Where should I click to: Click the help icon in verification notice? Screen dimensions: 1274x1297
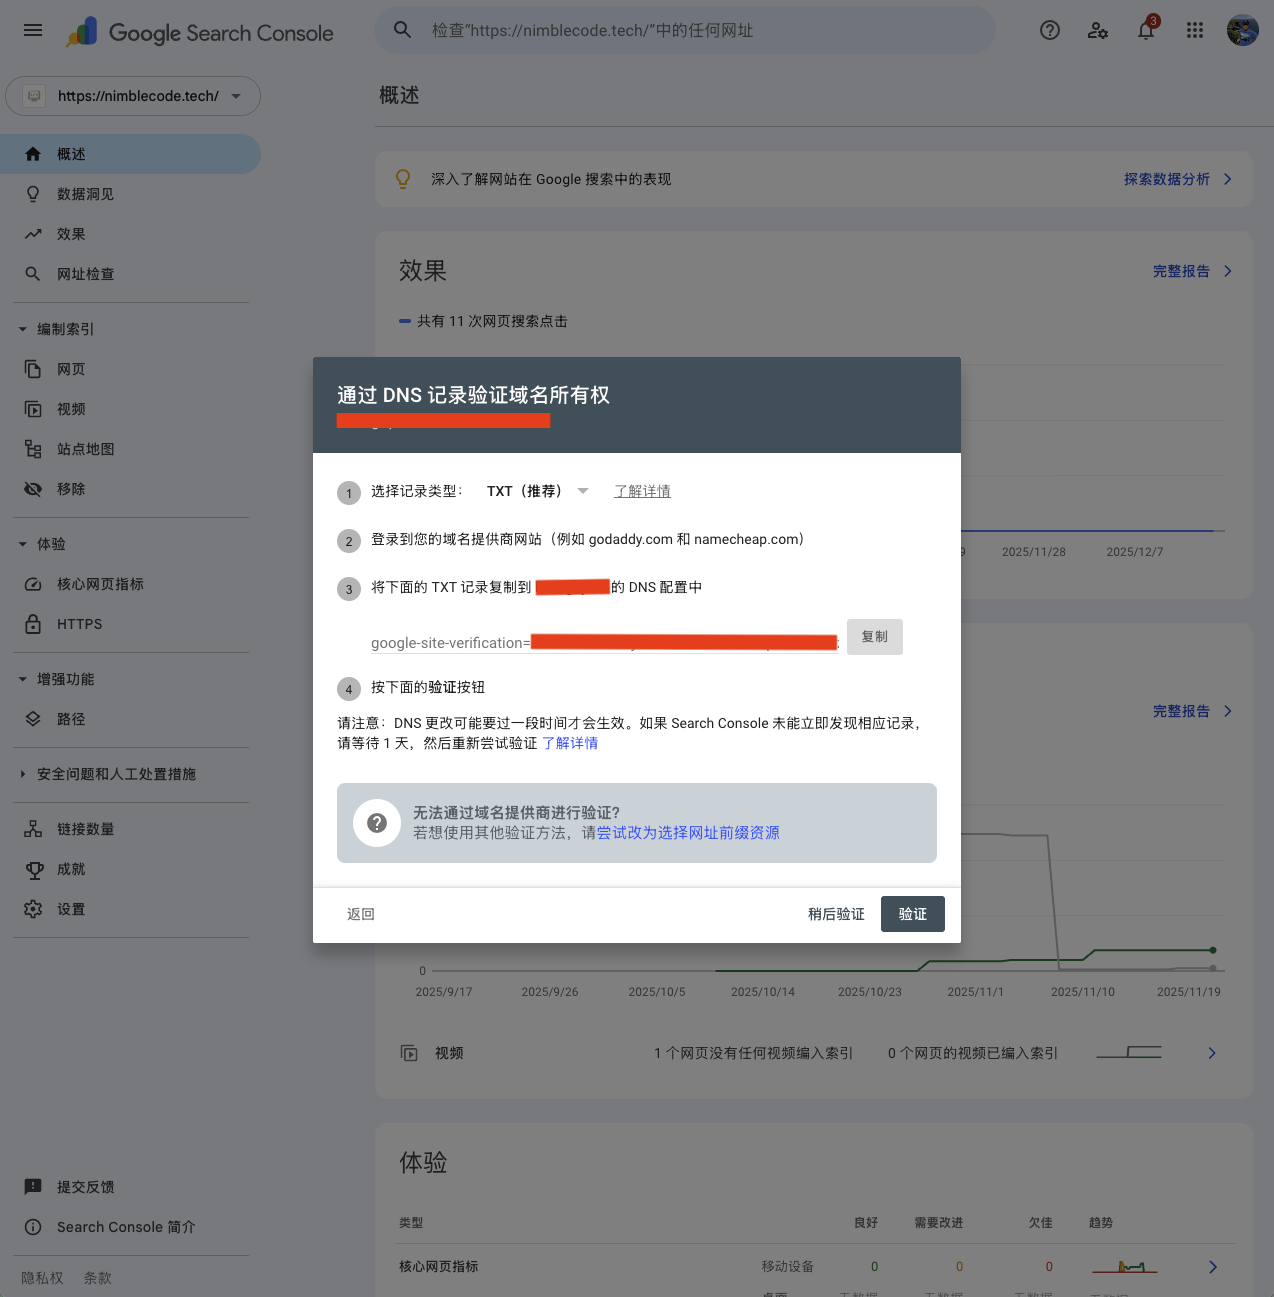(x=377, y=823)
